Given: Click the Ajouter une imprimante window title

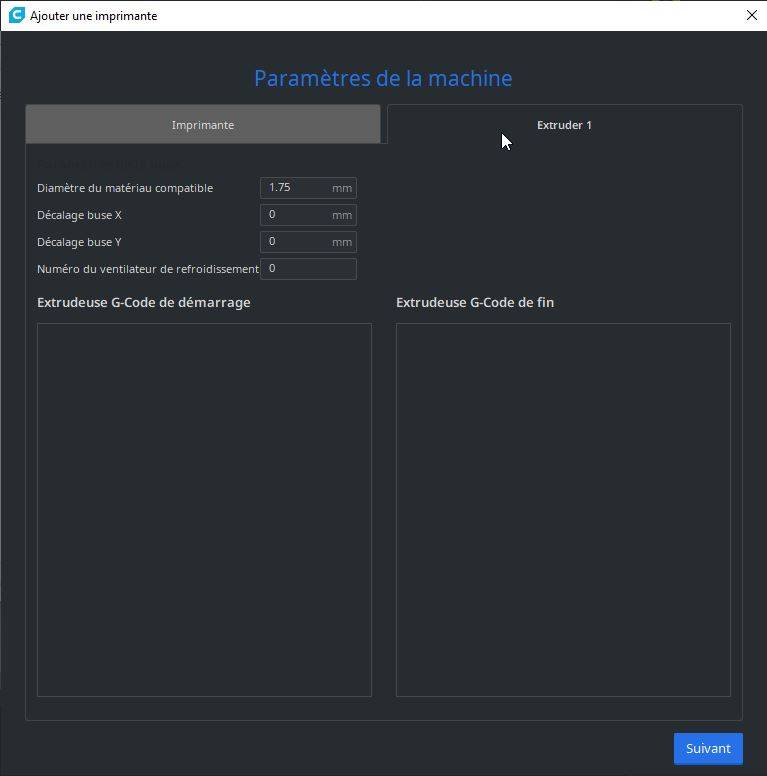Looking at the screenshot, I should (94, 16).
